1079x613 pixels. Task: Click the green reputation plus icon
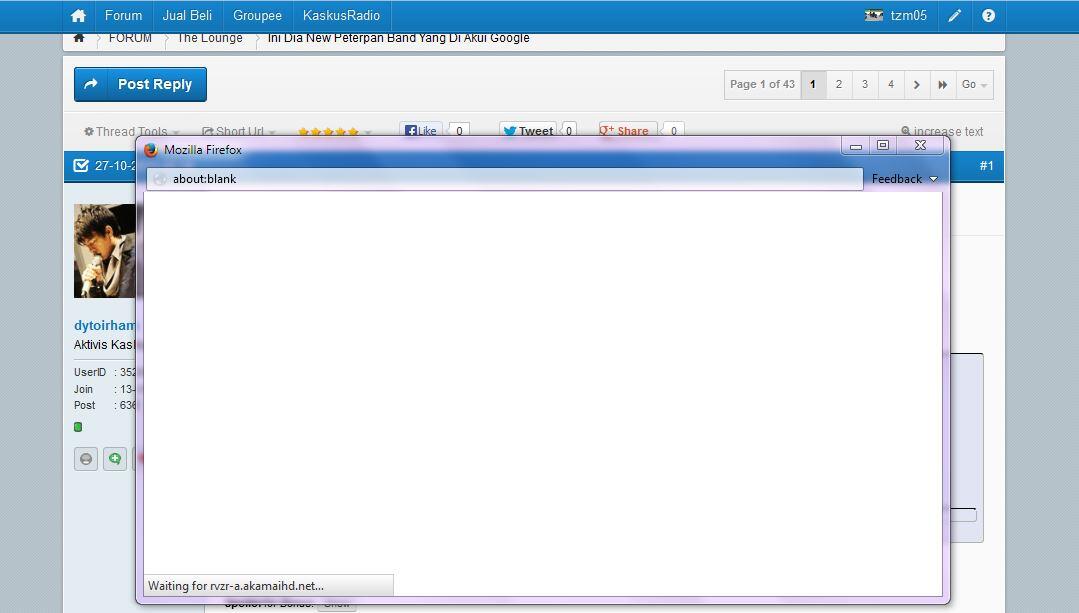tap(115, 459)
